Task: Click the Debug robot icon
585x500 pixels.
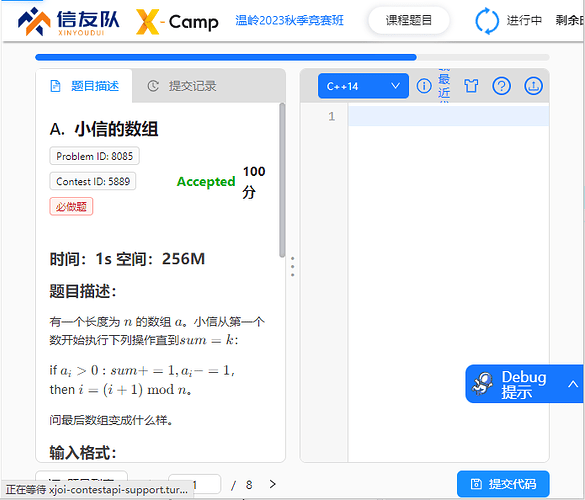Action: 482,384
